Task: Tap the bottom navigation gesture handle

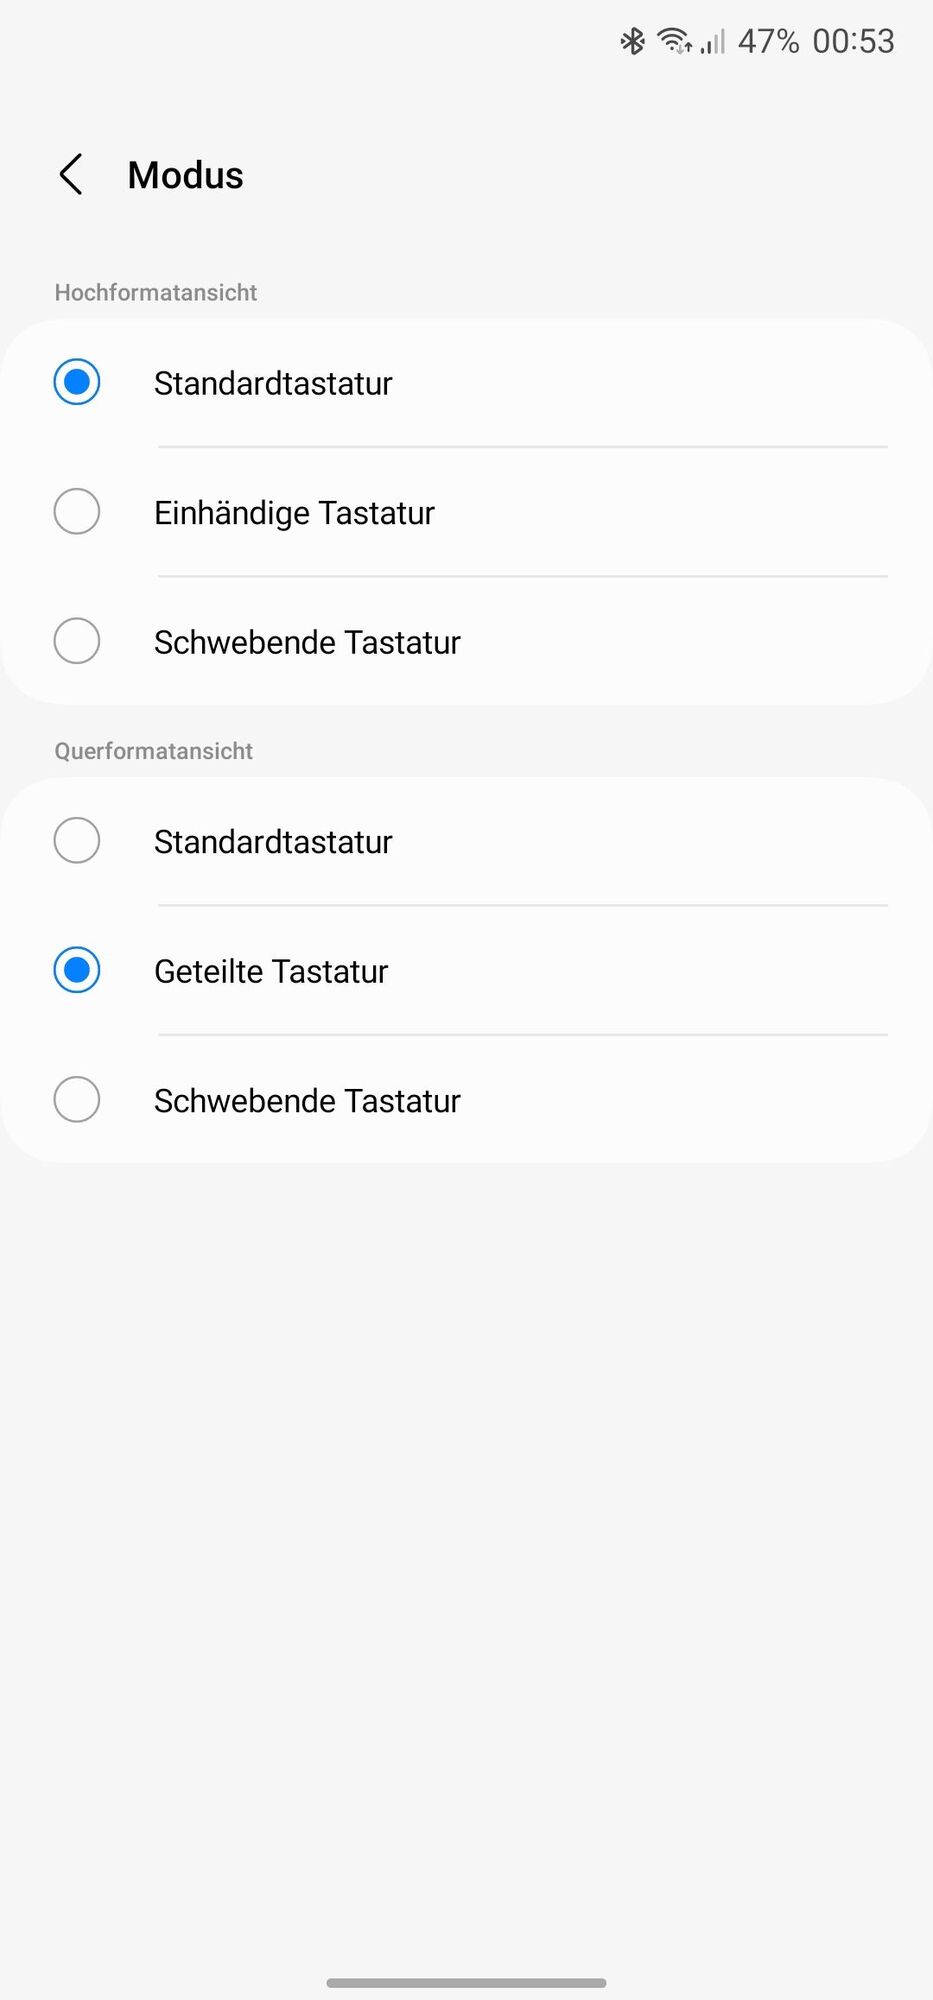Action: point(466,1982)
